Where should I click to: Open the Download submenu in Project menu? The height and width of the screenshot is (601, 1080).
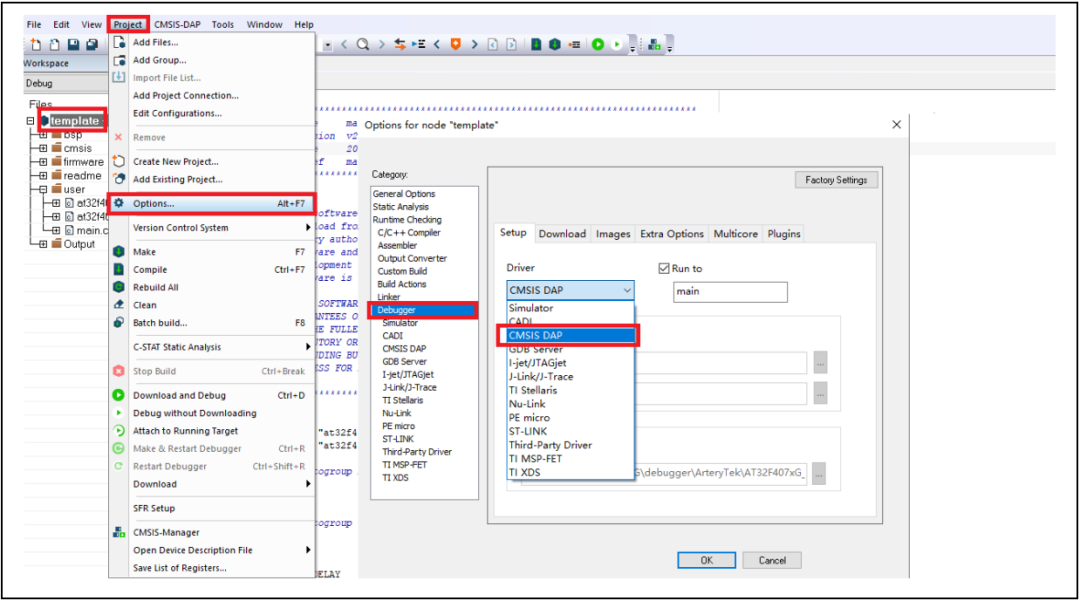pos(212,484)
